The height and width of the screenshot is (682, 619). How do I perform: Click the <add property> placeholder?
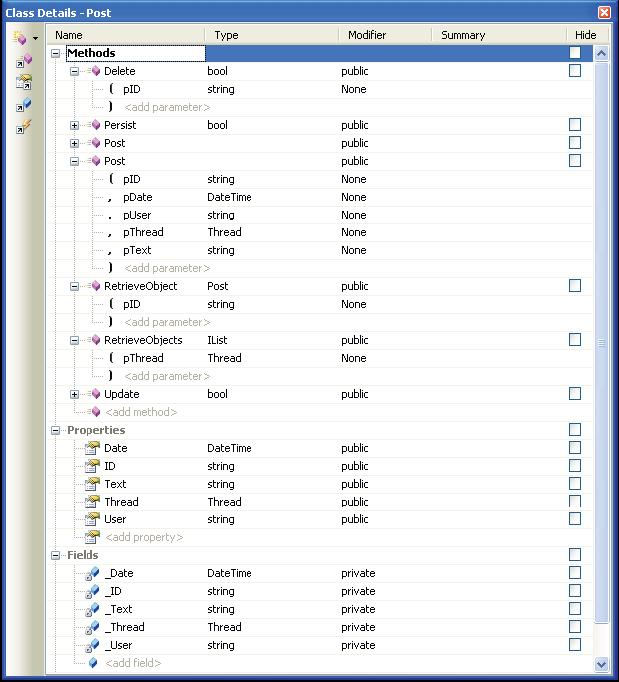[x=144, y=537]
